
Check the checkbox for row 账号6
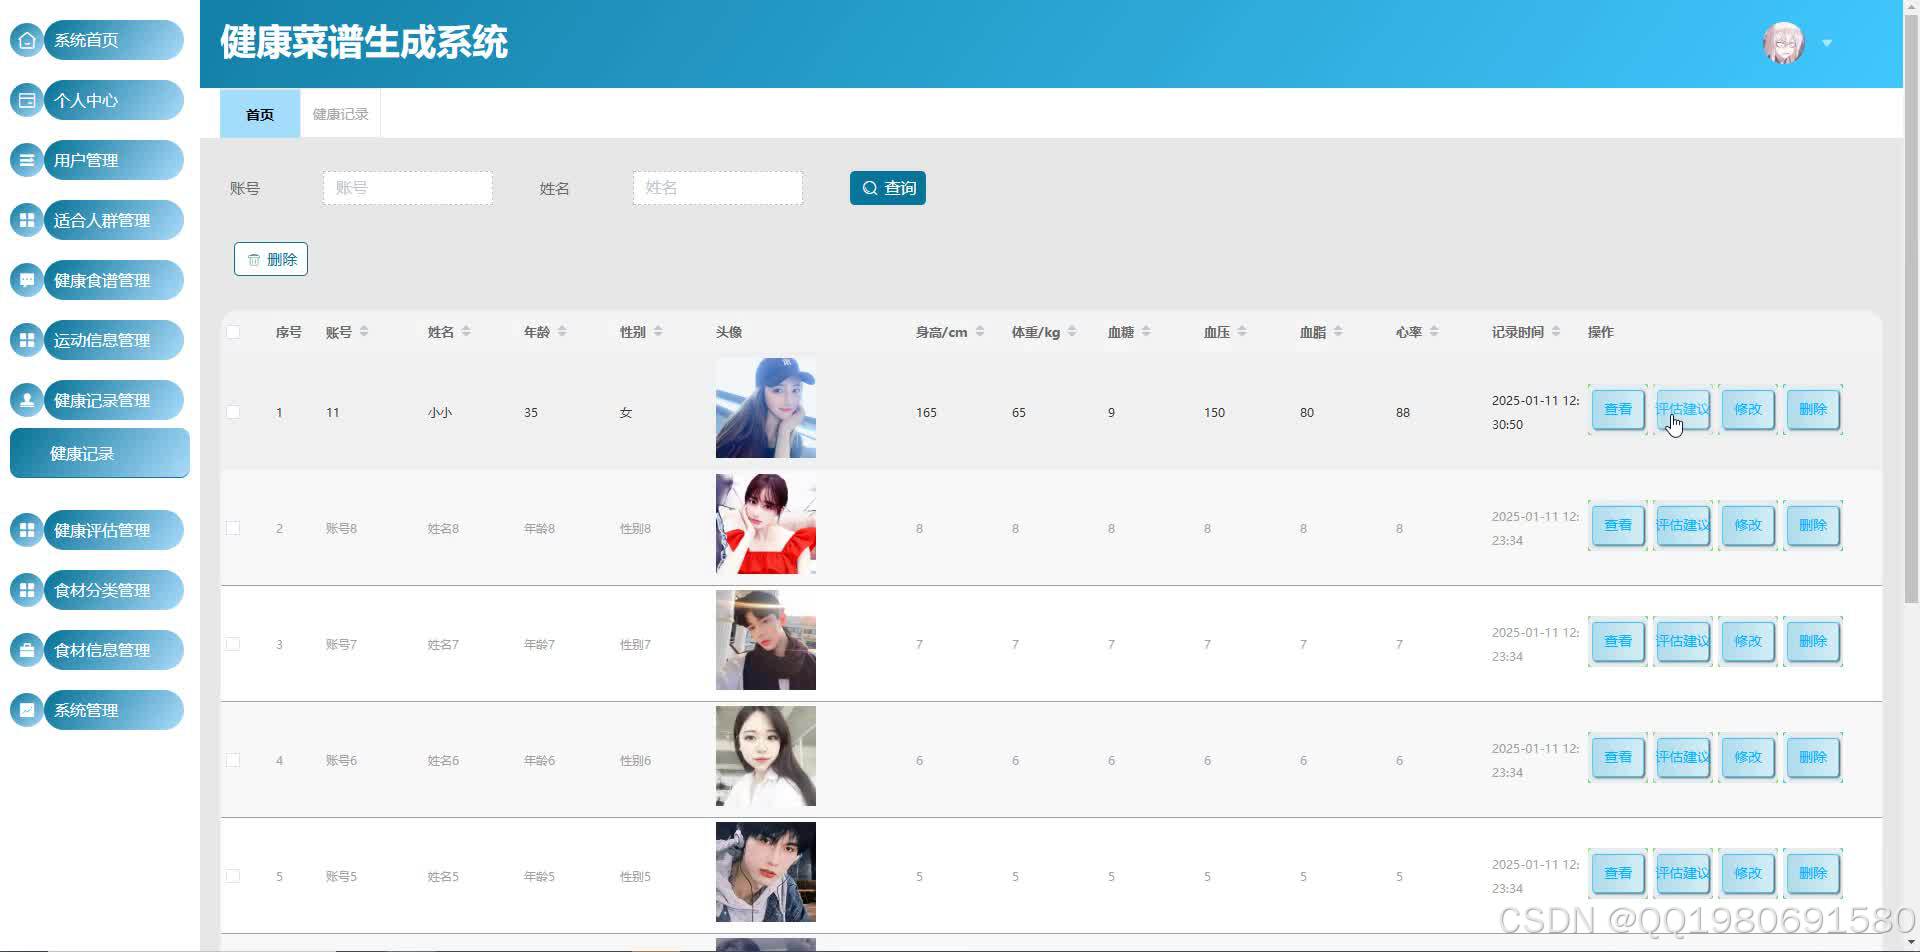click(x=233, y=760)
